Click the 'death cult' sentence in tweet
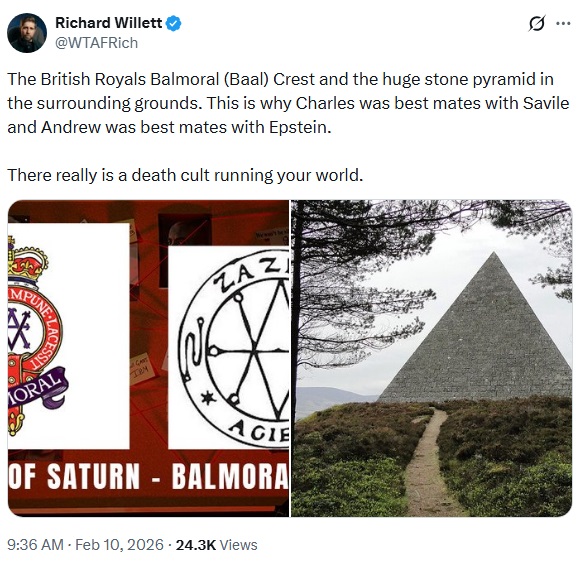The width and height of the screenshot is (586, 561). coord(185,175)
